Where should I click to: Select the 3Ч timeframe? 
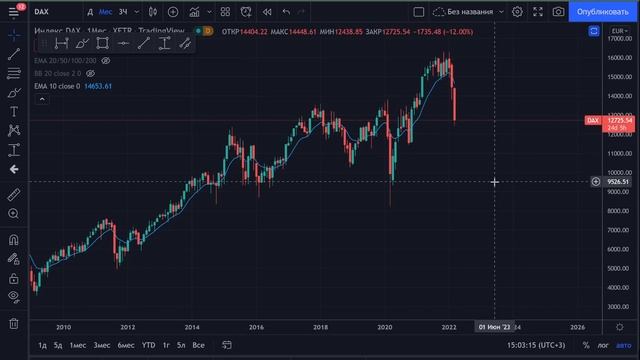(123, 12)
